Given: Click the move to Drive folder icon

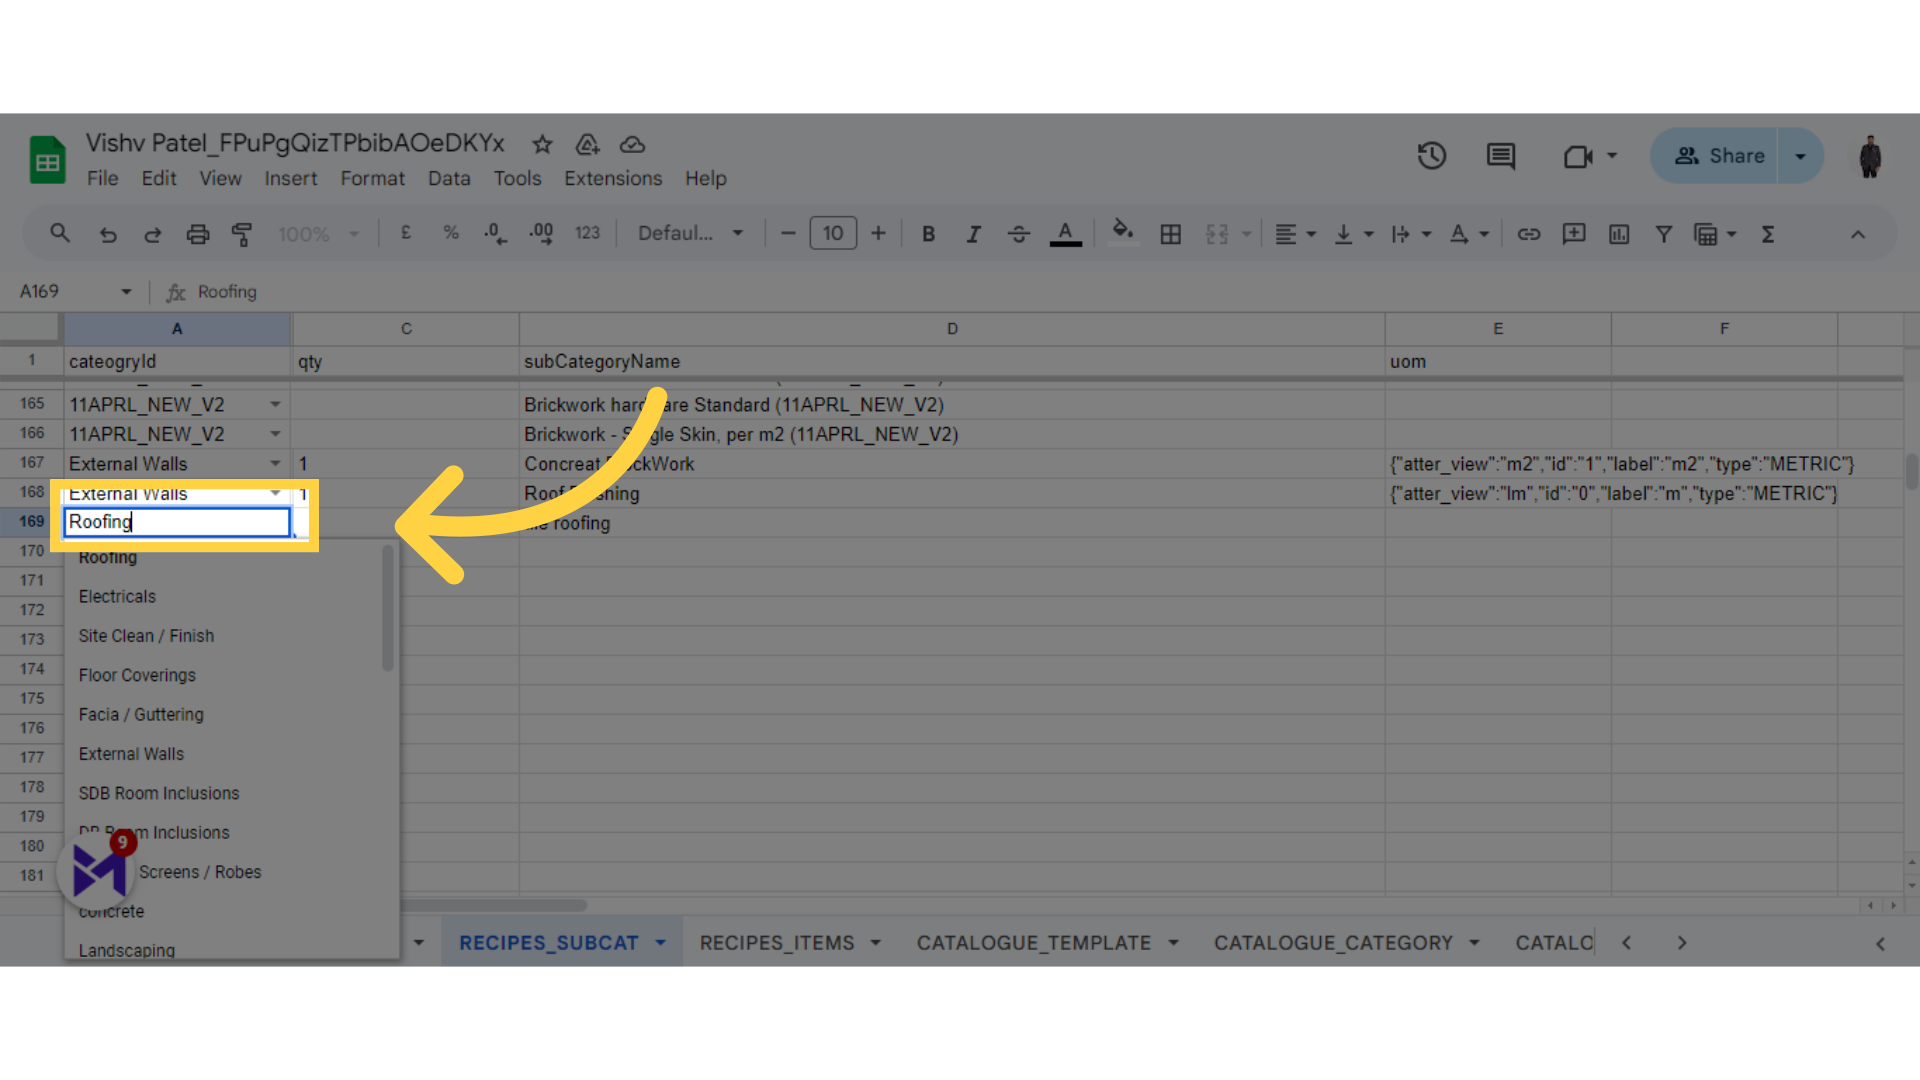Looking at the screenshot, I should click(587, 144).
